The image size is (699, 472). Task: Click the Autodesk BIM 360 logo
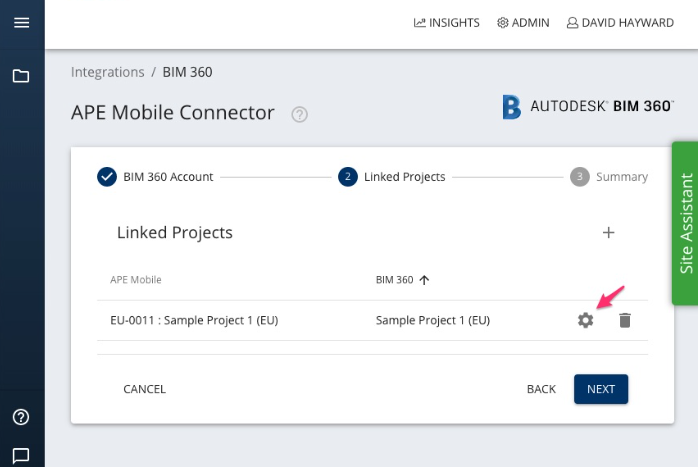click(x=588, y=107)
